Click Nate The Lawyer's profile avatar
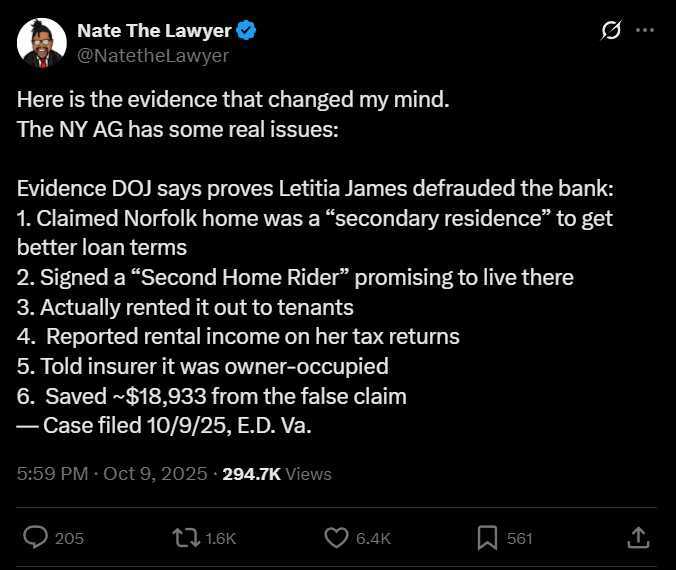Viewport: 676px width, 570px height. coord(42,43)
